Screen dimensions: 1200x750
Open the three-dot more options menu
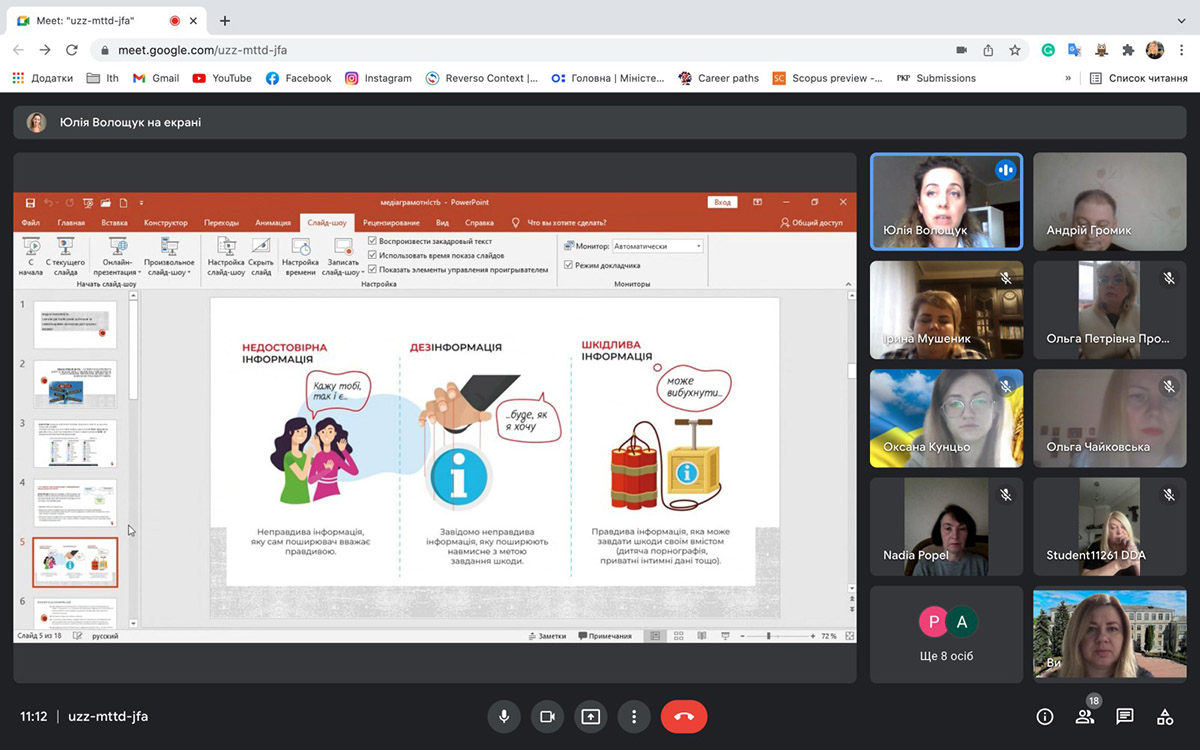click(x=633, y=716)
